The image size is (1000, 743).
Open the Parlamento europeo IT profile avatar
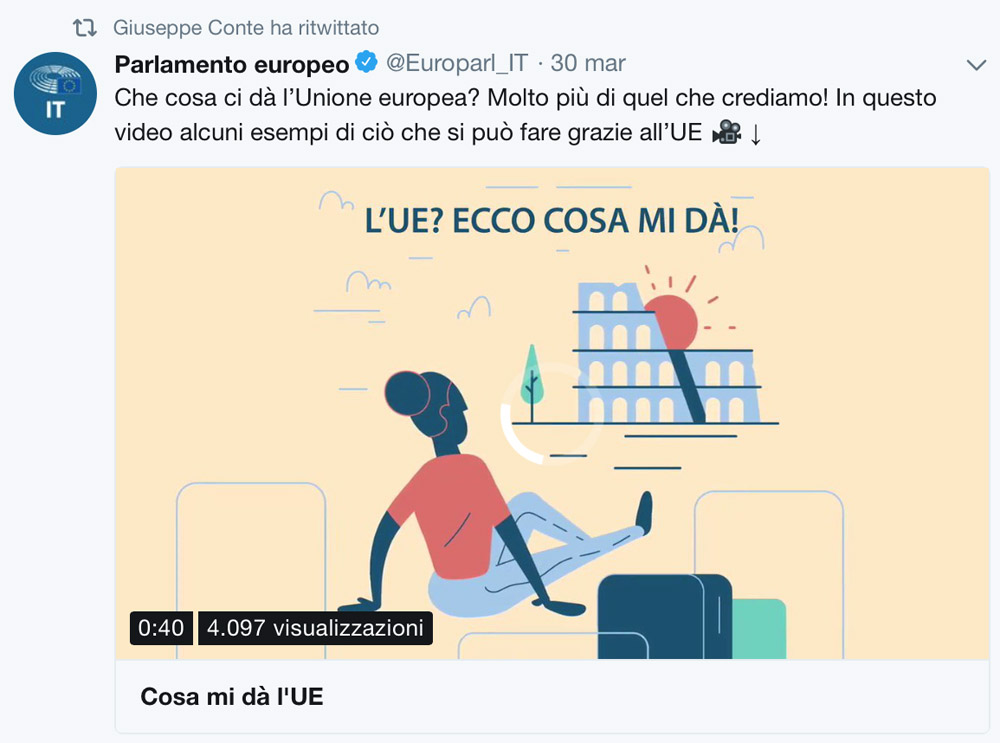pos(55,93)
